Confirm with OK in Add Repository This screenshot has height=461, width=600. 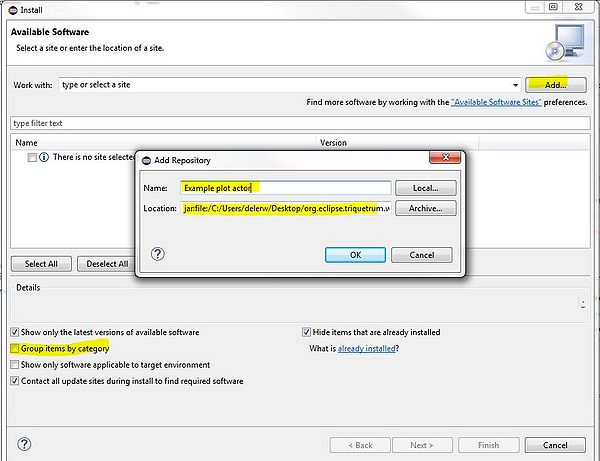point(355,255)
